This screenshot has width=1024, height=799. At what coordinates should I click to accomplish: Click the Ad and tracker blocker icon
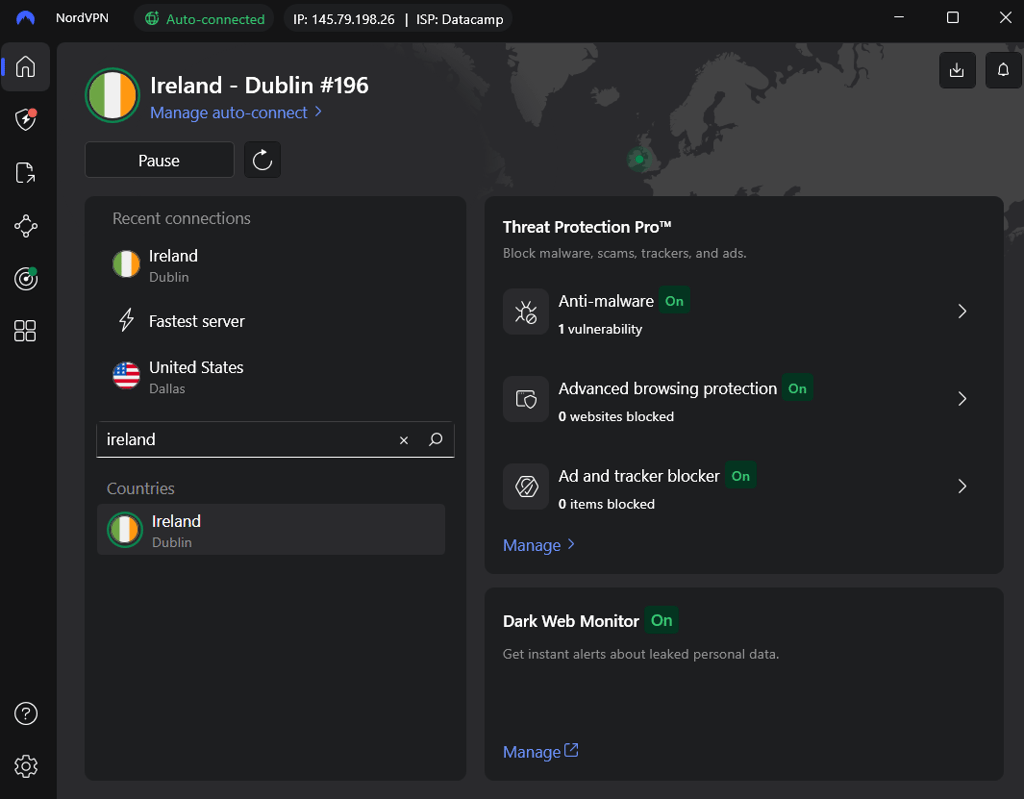click(526, 487)
